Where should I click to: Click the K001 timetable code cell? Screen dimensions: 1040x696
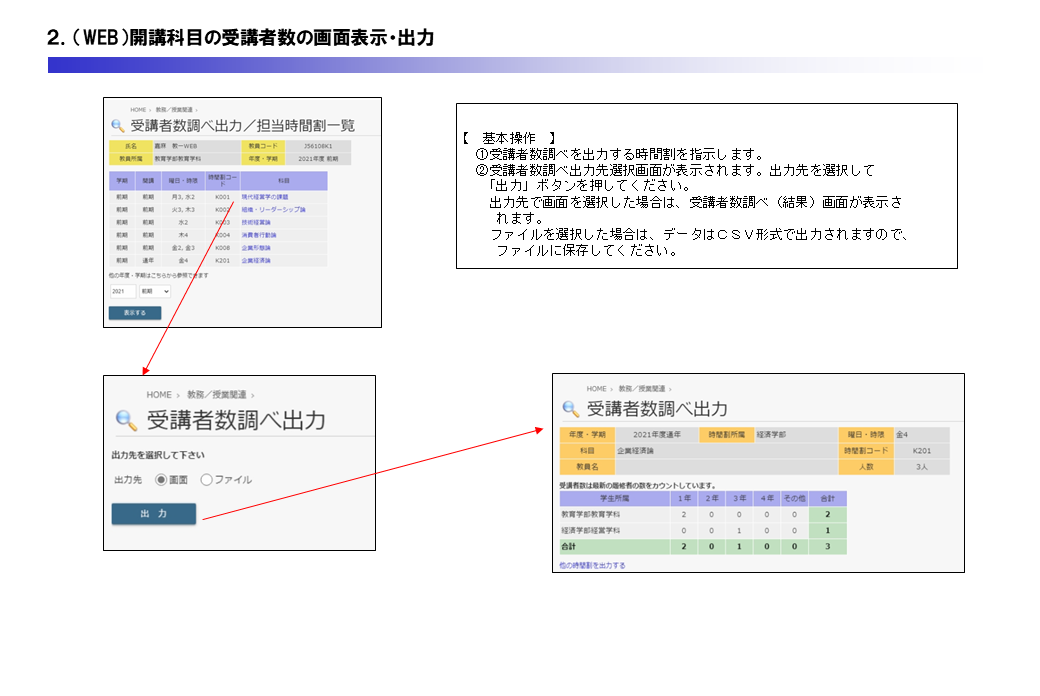click(223, 197)
